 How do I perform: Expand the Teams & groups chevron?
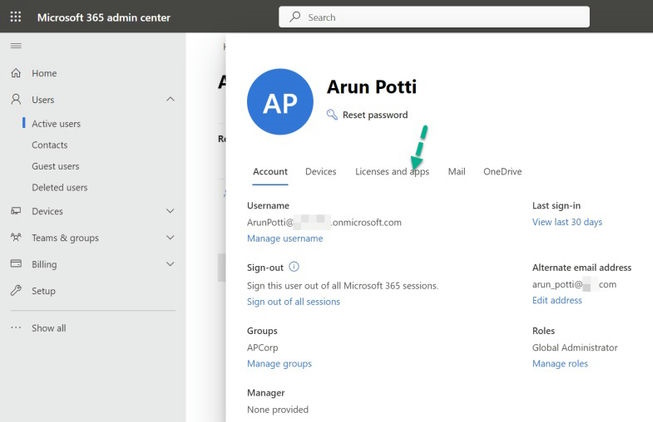click(170, 237)
